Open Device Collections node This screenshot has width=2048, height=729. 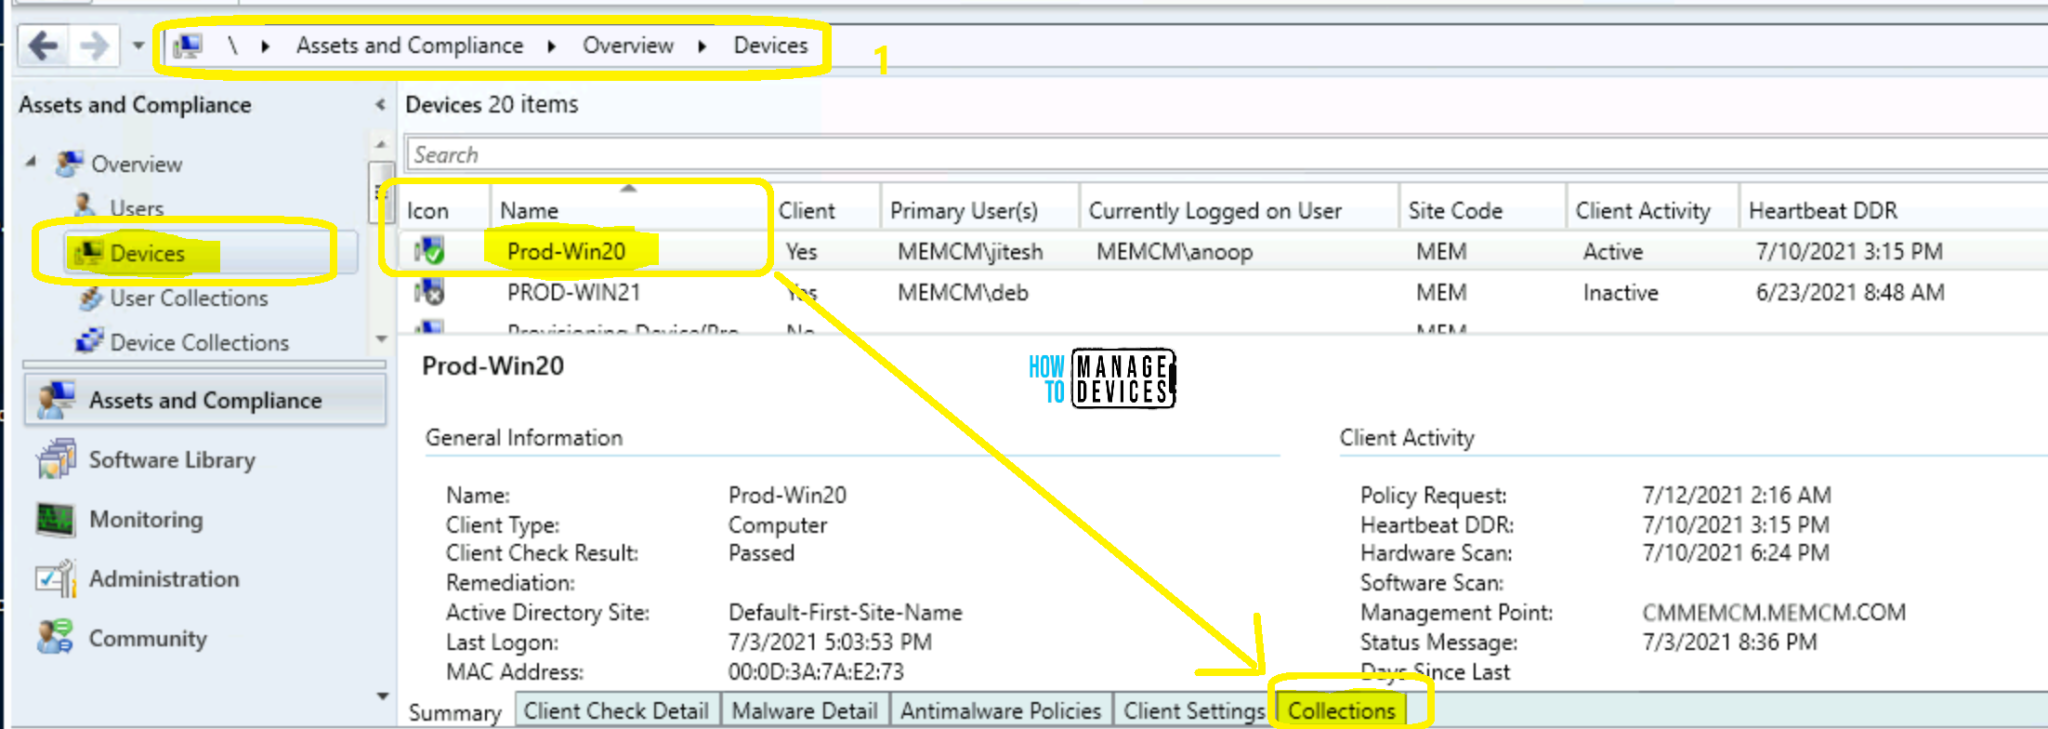click(199, 342)
